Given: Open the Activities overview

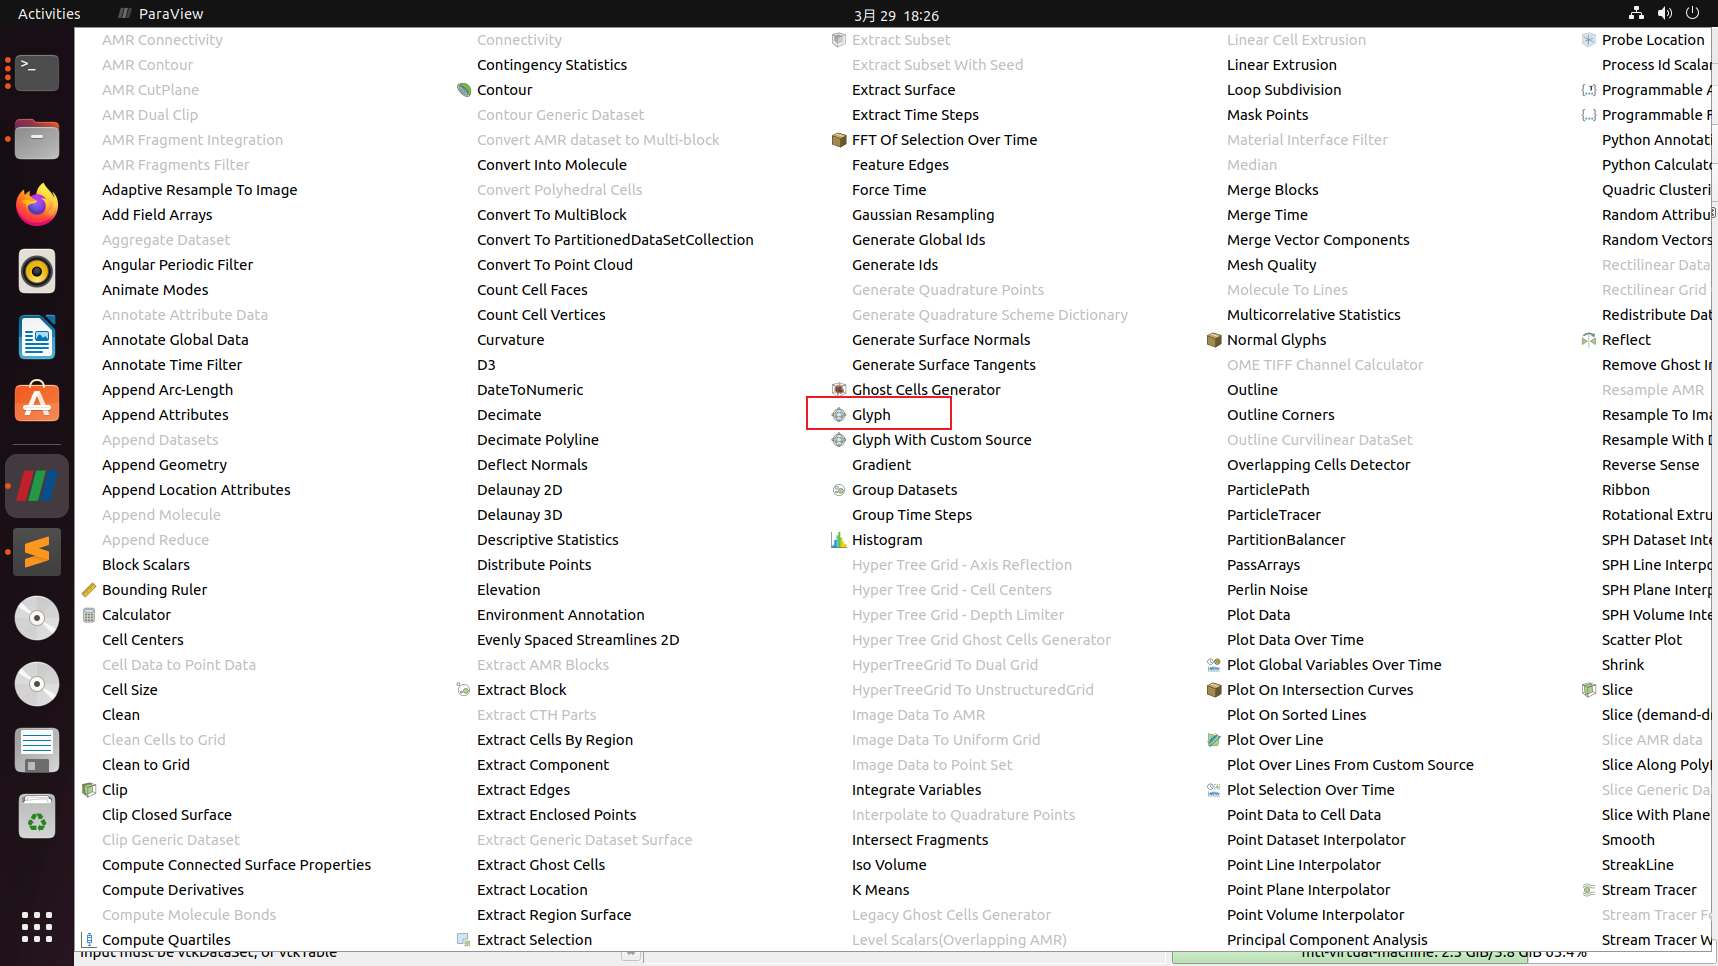Looking at the screenshot, I should (49, 14).
